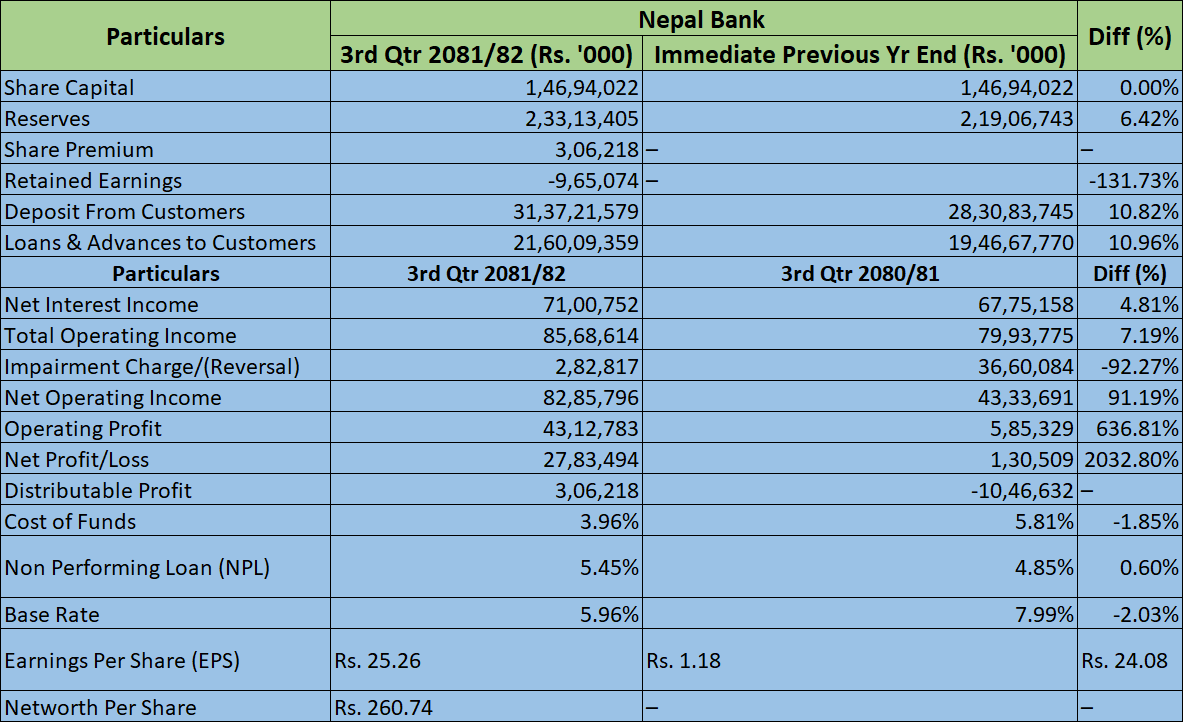Select the deposit difference 10.82%
The image size is (1184, 723).
[x=1143, y=212]
